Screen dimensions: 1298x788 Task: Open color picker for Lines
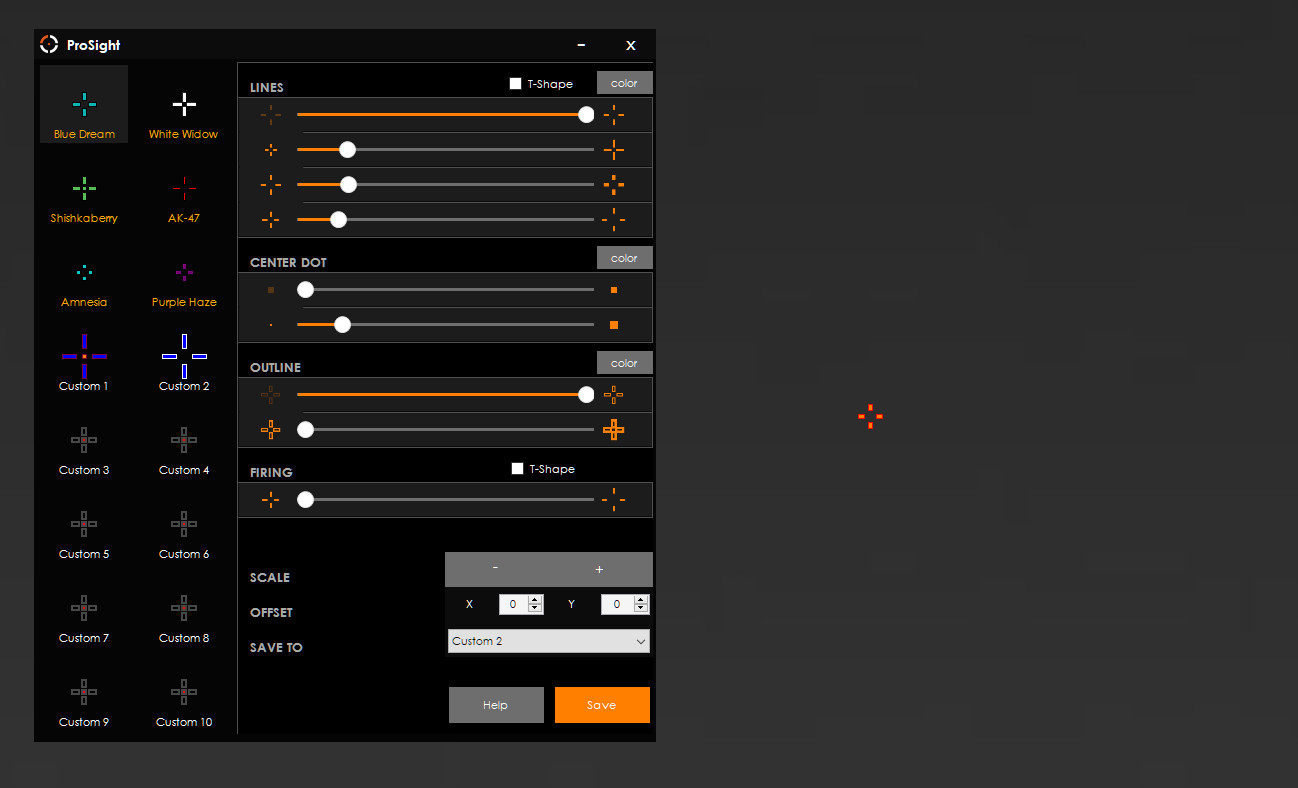click(x=624, y=83)
